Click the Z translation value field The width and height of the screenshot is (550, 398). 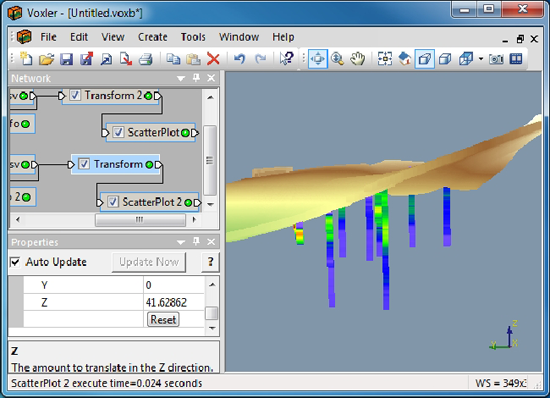click(x=174, y=302)
